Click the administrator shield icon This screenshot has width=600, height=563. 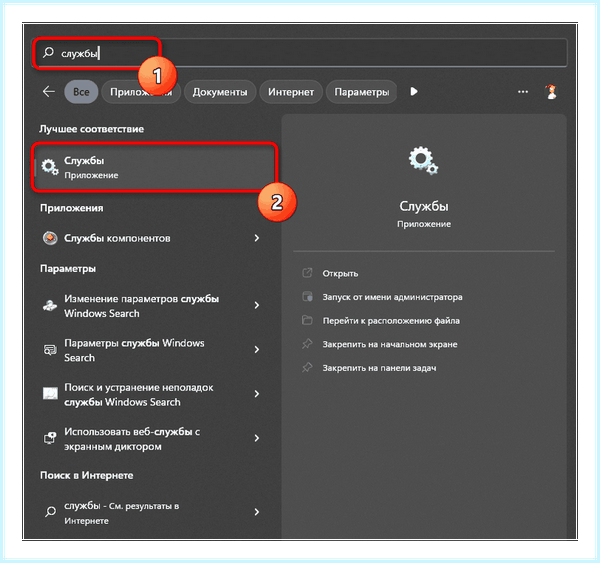tap(307, 297)
